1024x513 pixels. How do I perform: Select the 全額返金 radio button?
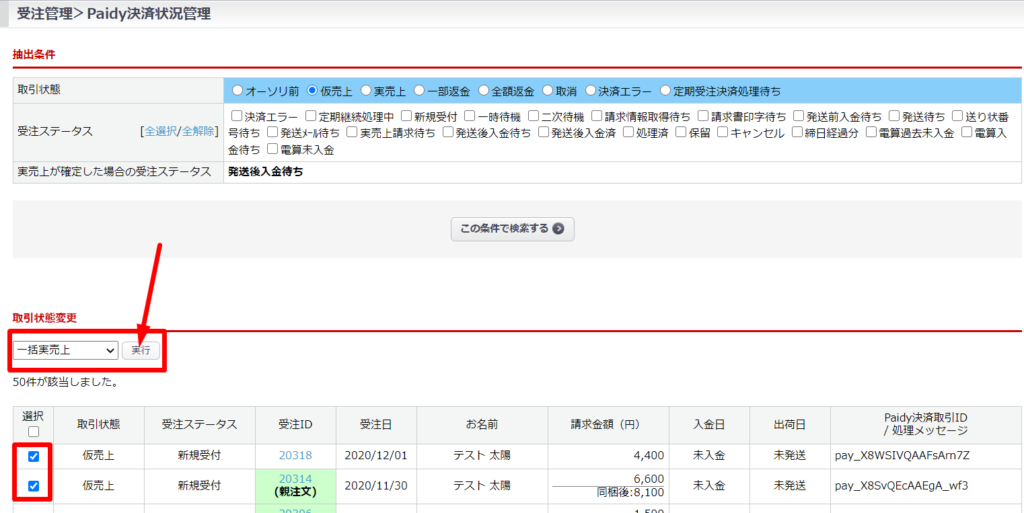(484, 89)
